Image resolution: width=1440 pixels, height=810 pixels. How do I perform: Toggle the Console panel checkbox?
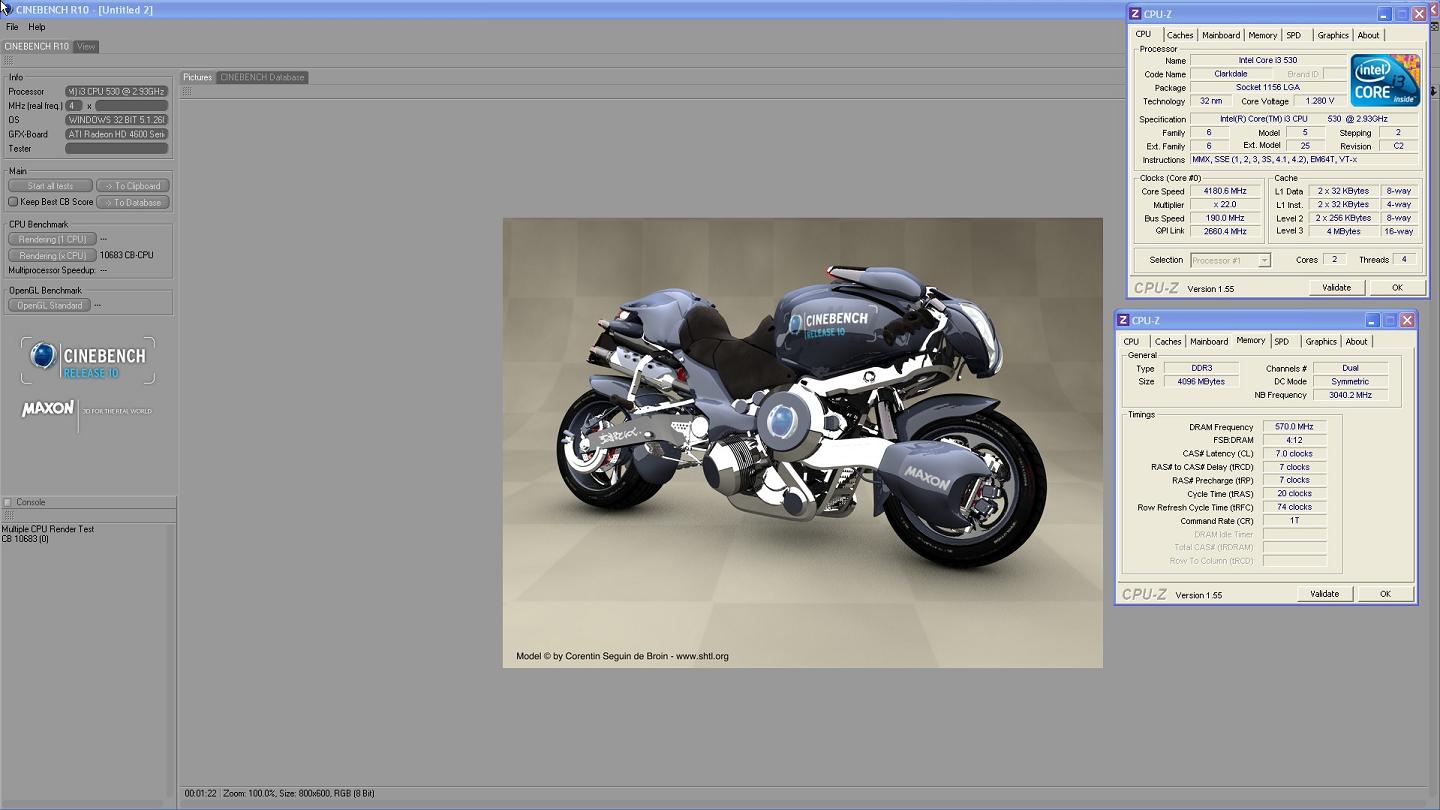(8, 502)
